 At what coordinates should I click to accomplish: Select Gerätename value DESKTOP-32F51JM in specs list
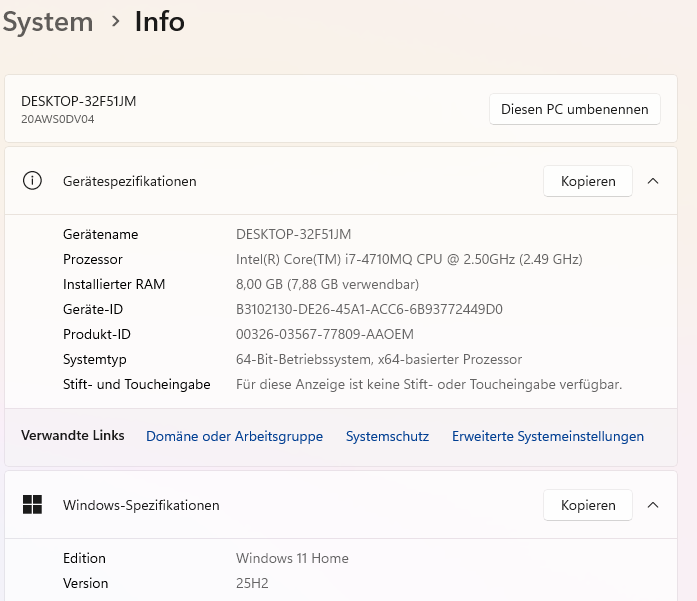293,234
